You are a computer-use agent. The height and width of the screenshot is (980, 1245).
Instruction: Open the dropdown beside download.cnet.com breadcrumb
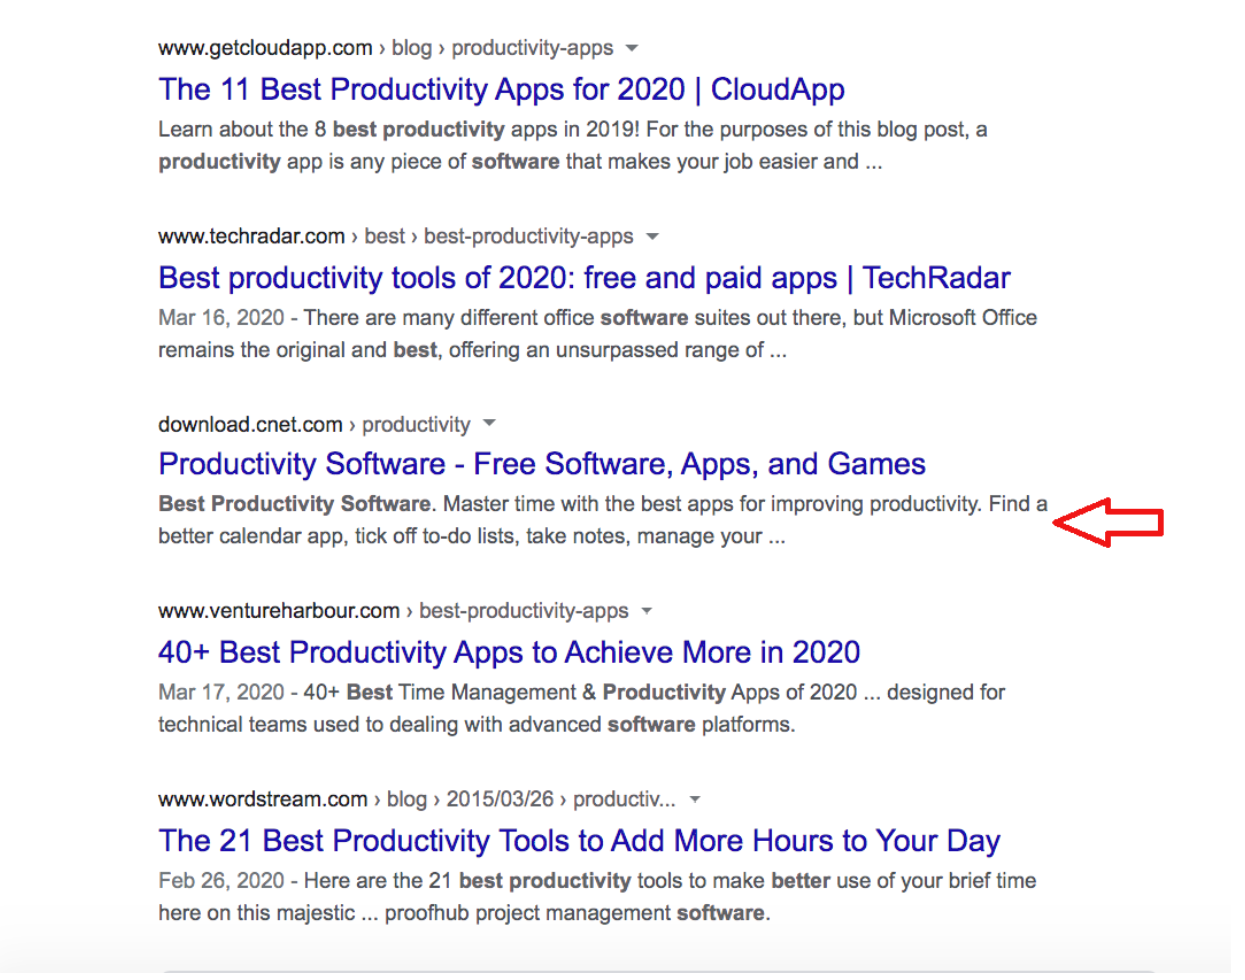[x=489, y=423]
